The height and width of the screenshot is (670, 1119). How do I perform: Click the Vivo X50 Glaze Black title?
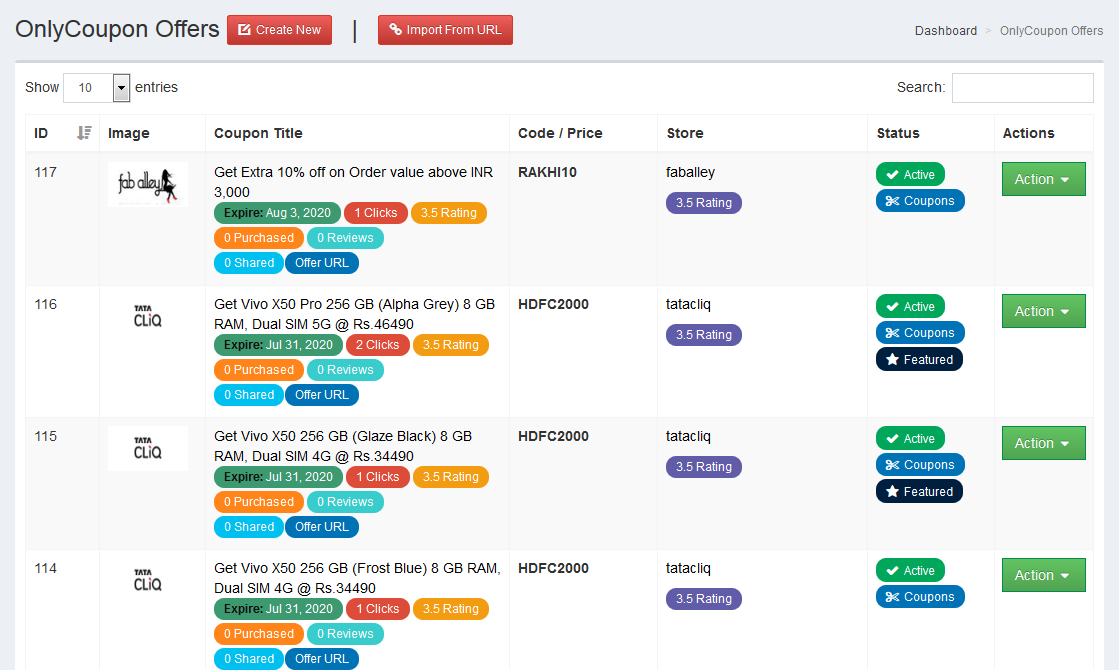(x=343, y=446)
